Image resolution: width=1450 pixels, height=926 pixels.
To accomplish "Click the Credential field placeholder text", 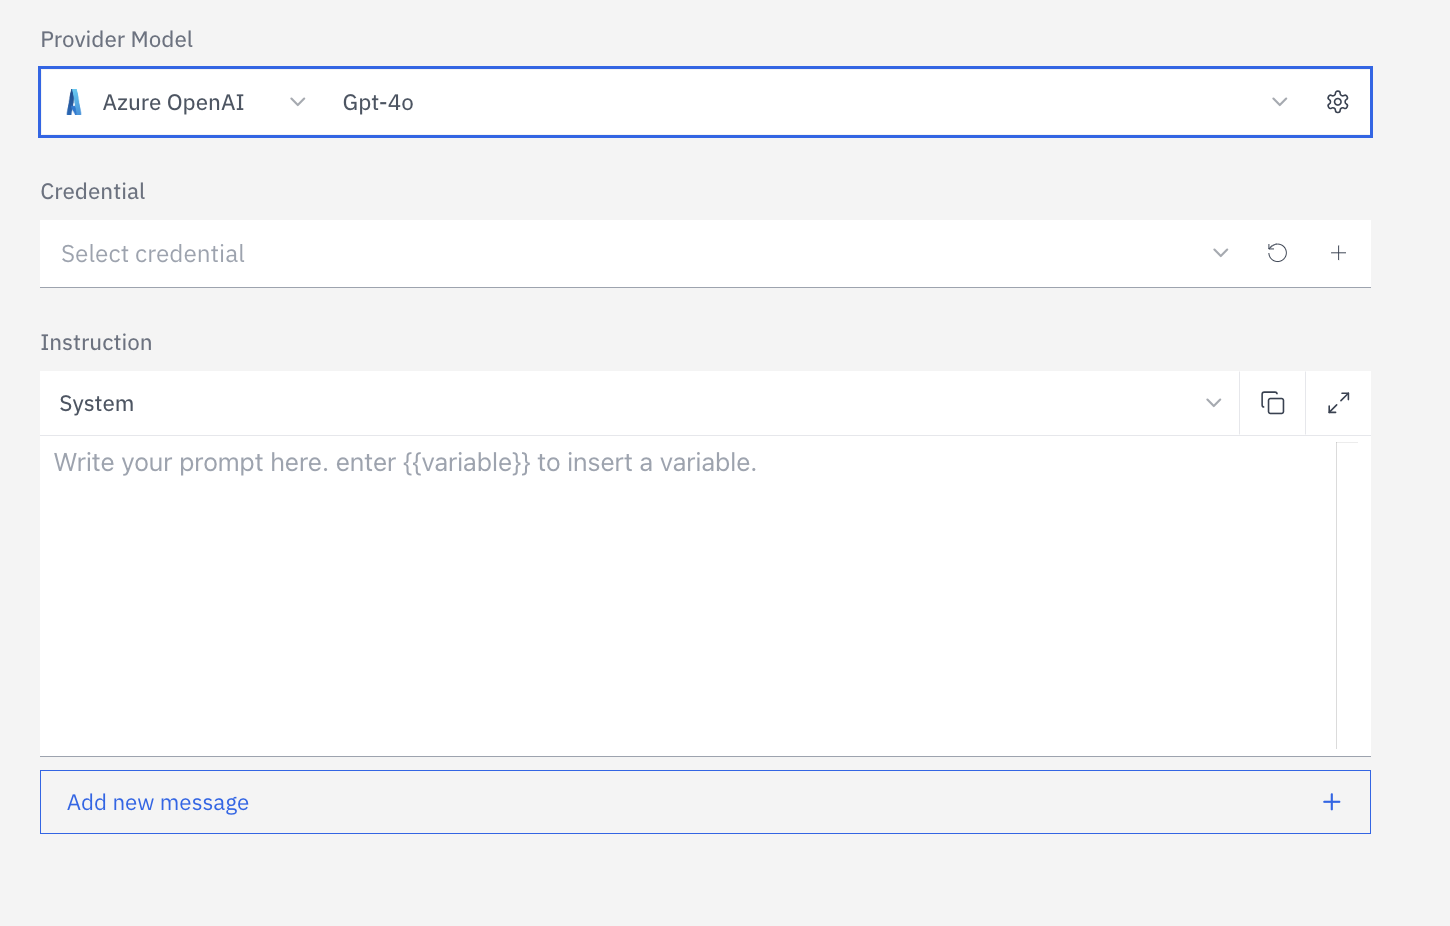I will [152, 253].
